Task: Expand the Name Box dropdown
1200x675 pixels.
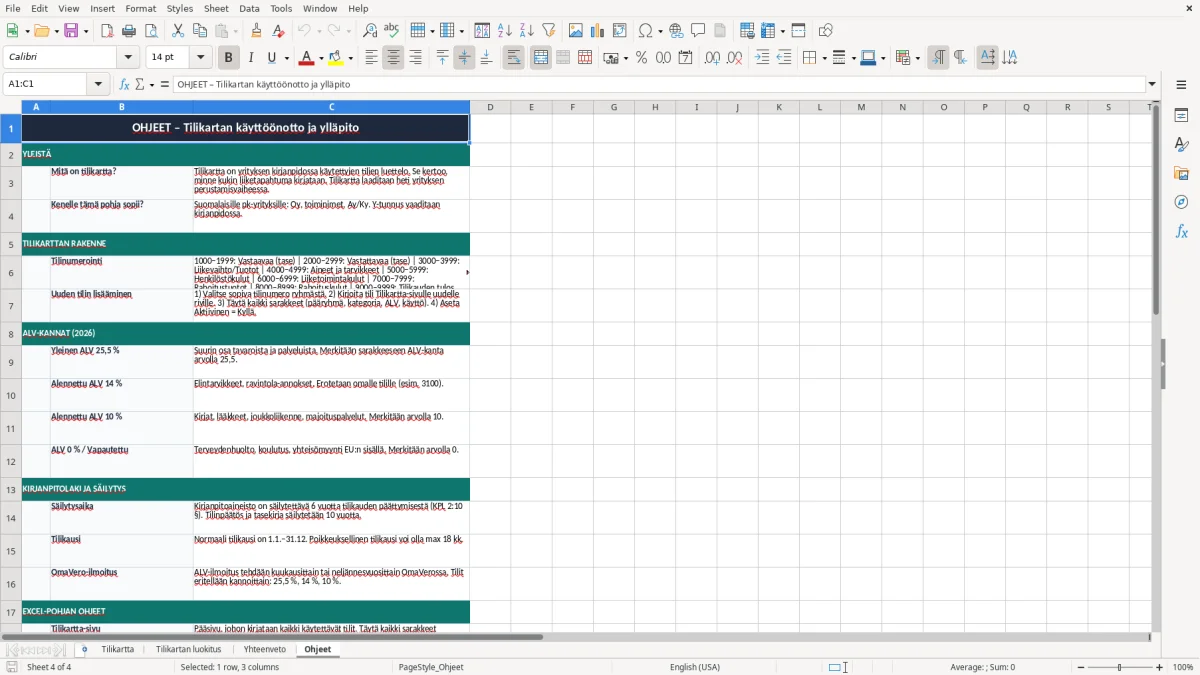Action: click(100, 85)
